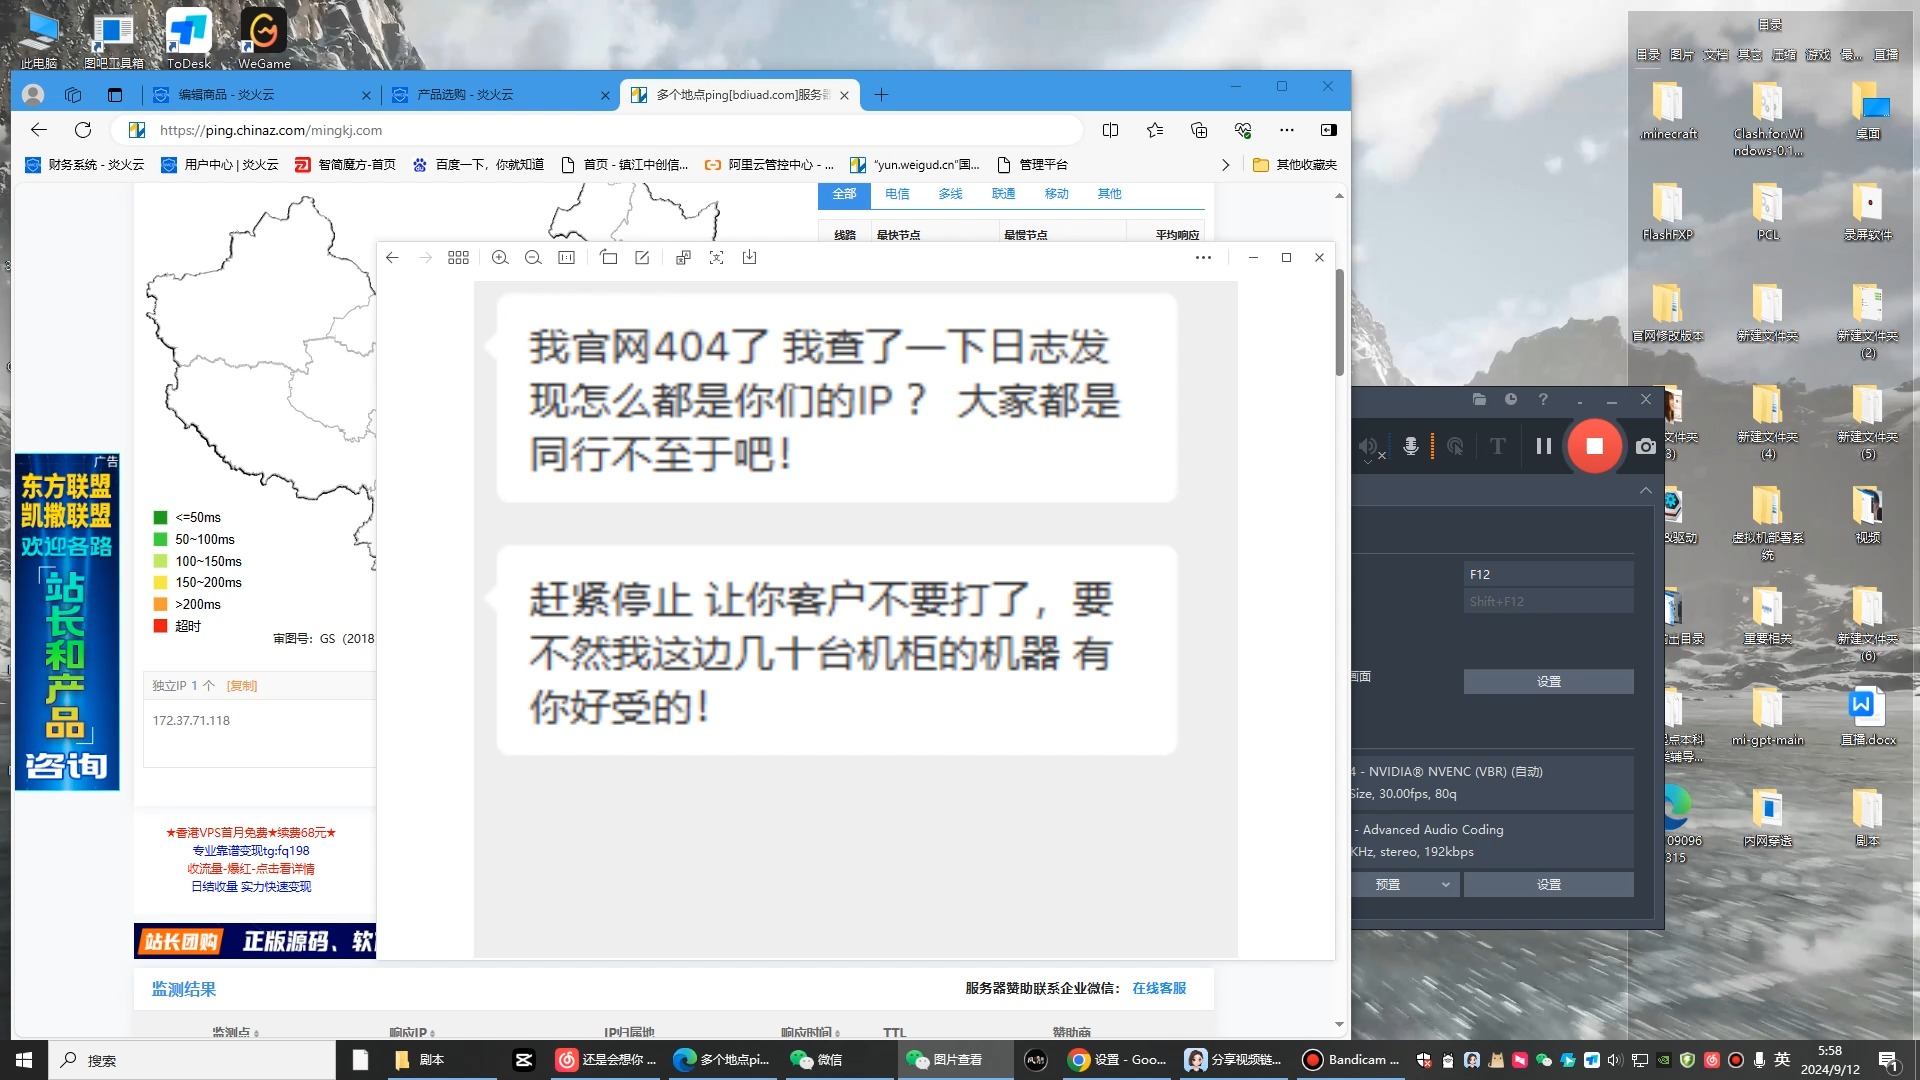
Task: Select the 联通 line tab
Action: point(1003,194)
